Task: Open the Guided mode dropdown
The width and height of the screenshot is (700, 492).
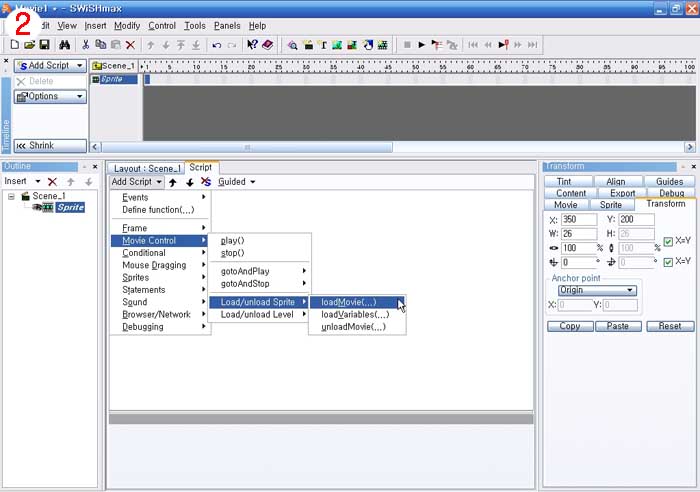Action: pyautogui.click(x=237, y=182)
